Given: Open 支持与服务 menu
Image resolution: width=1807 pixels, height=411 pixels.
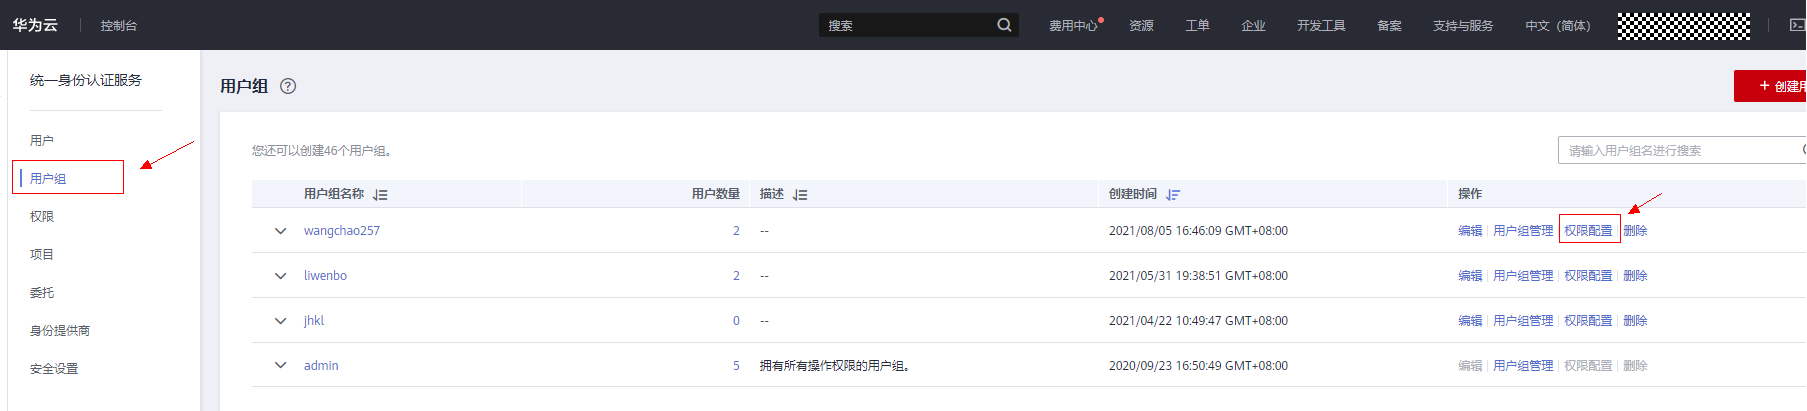Looking at the screenshot, I should [x=1463, y=26].
